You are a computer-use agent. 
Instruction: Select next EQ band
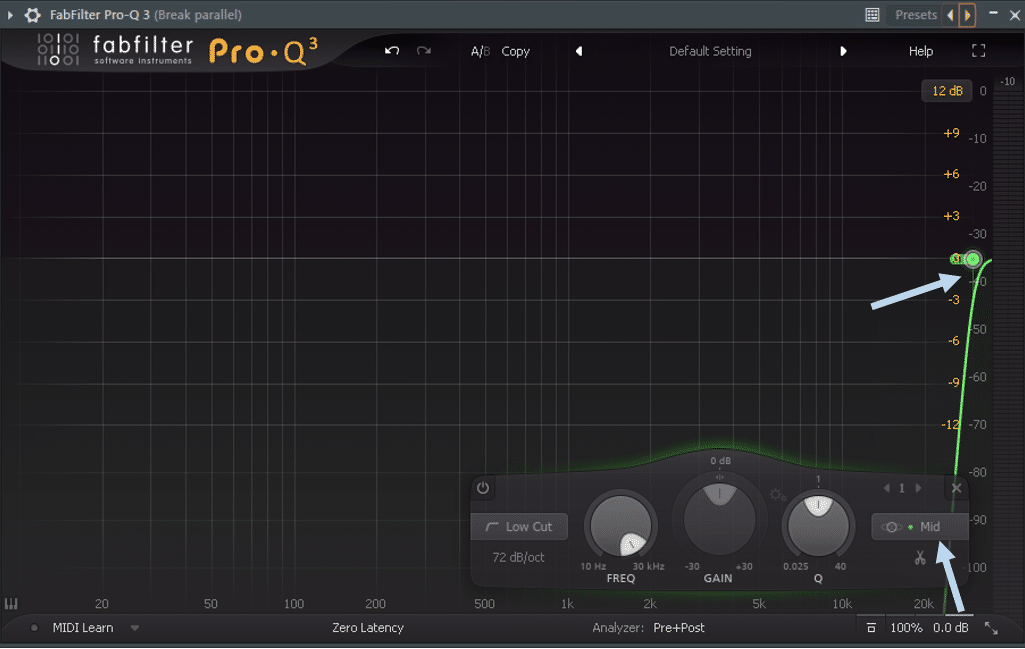pos(918,488)
